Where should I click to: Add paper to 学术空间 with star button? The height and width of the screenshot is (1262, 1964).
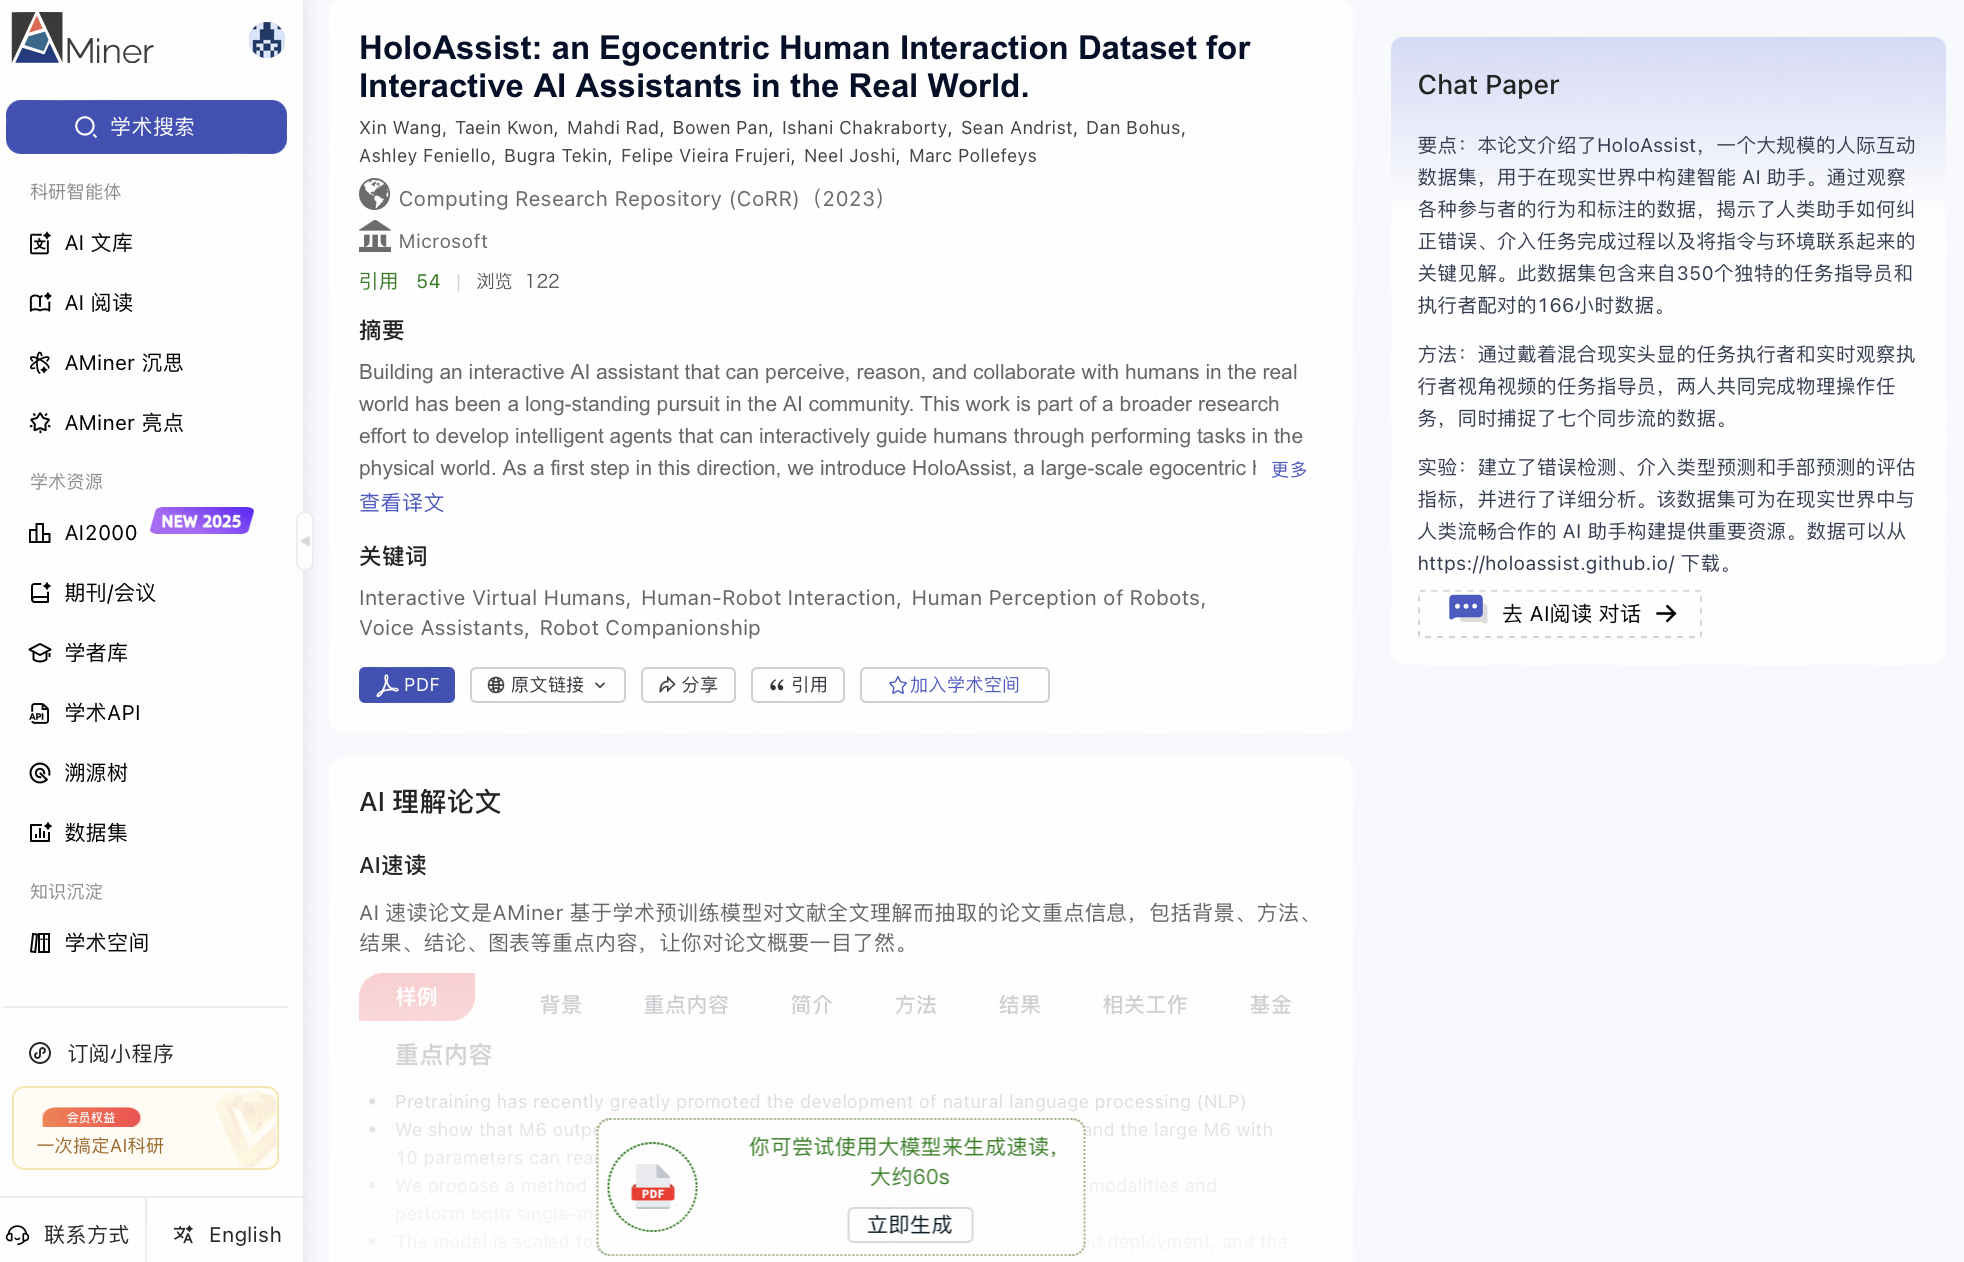pyautogui.click(x=954, y=685)
